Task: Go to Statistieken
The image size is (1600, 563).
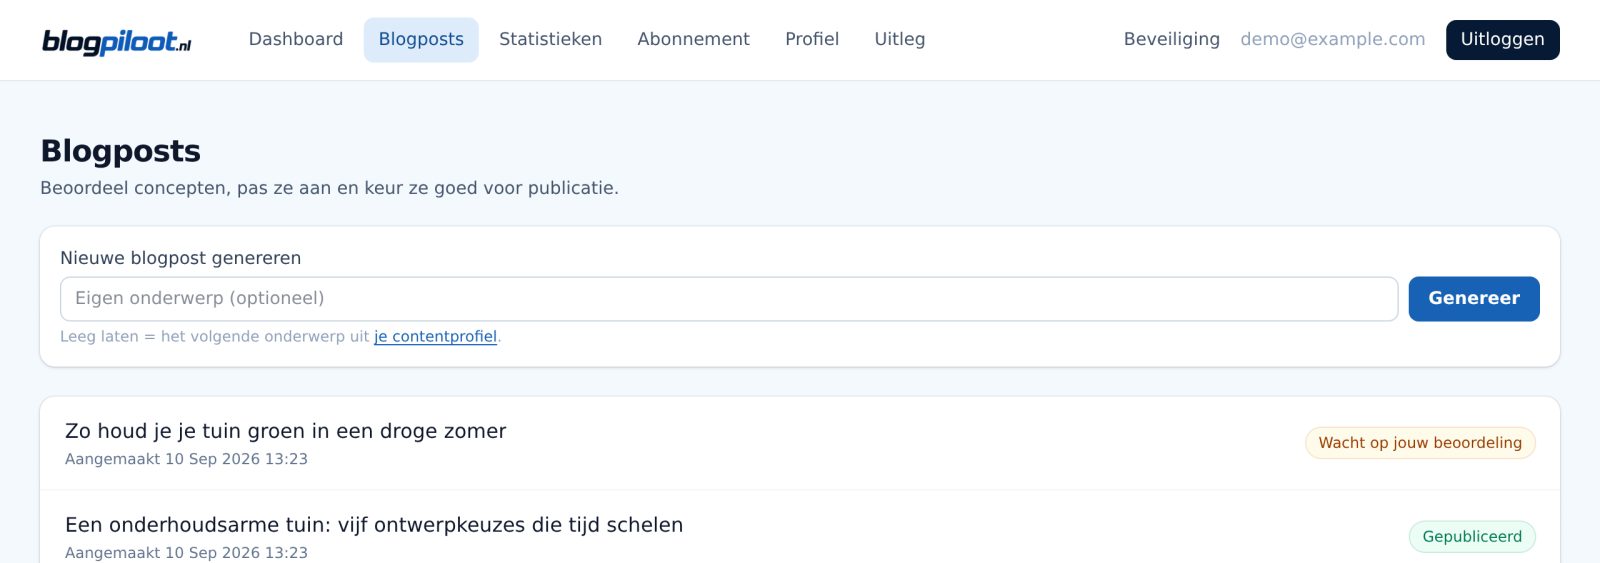Action: 551,40
